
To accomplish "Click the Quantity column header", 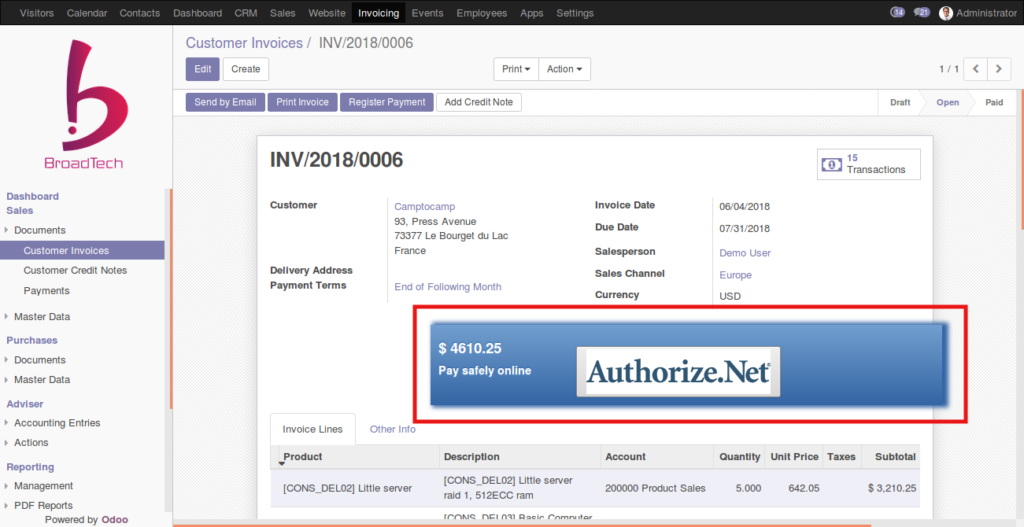I will (x=740, y=456).
